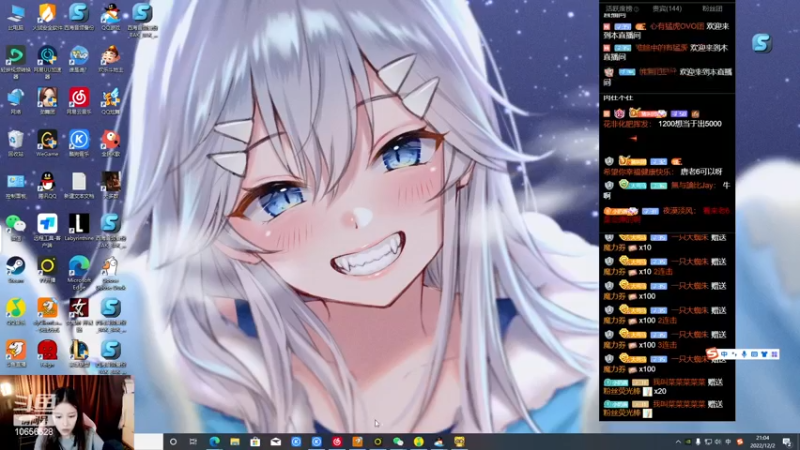The width and height of the screenshot is (800, 450).
Task: Launch the Huya live streaming desktop shortcut
Action: pos(15,354)
